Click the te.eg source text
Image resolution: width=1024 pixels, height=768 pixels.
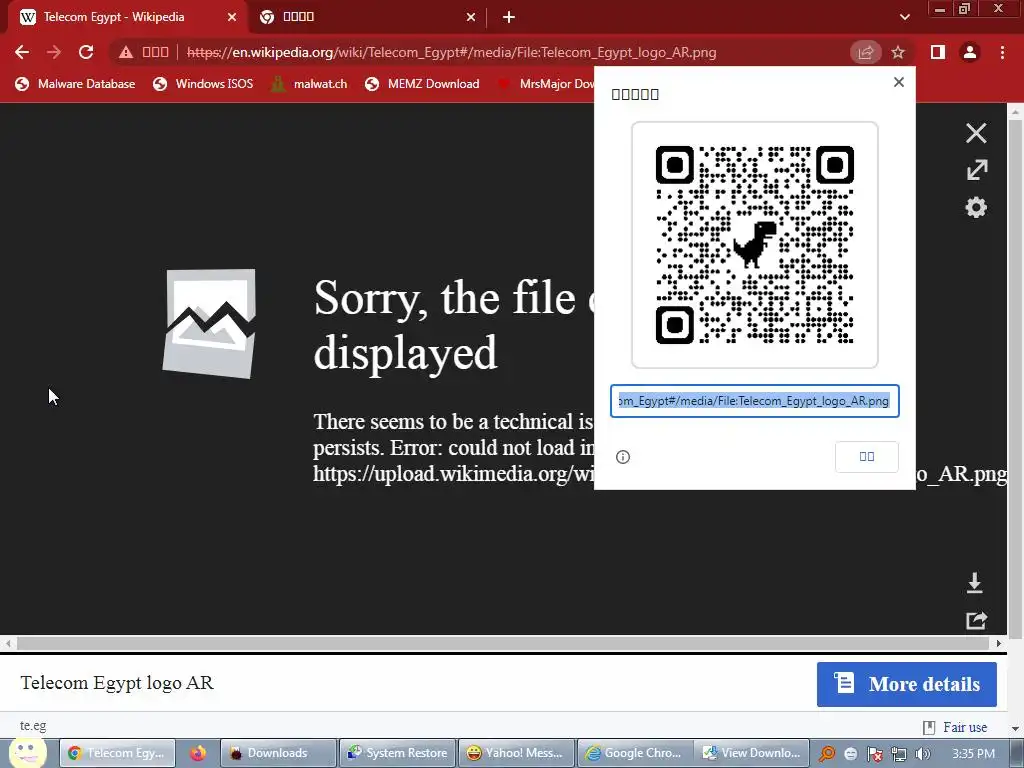[33, 726]
